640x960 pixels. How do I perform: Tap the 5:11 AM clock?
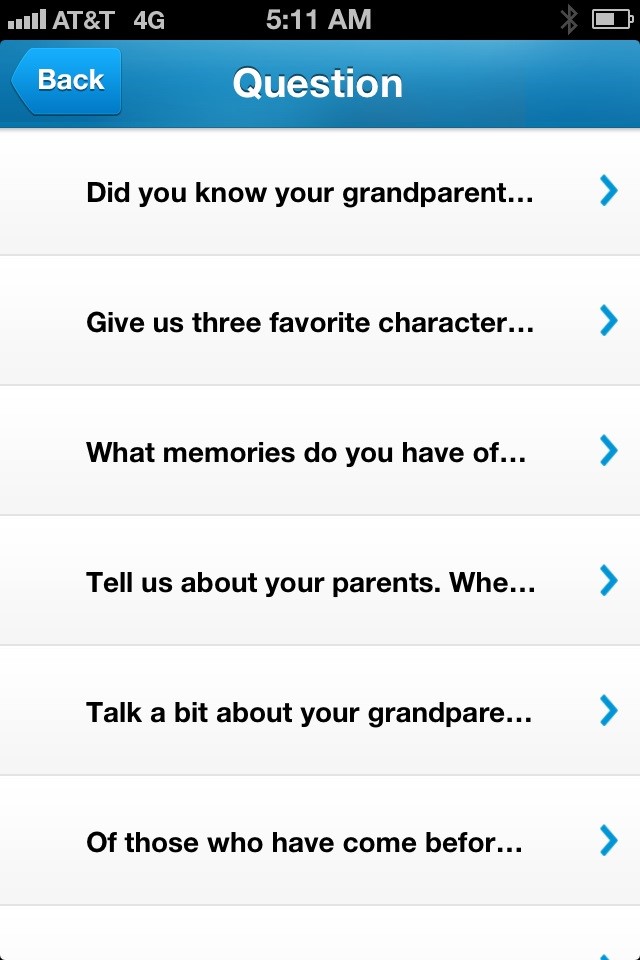[318, 19]
